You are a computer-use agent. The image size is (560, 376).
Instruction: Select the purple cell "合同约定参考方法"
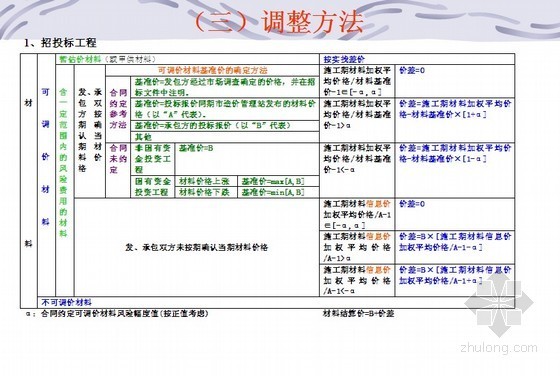point(118,109)
